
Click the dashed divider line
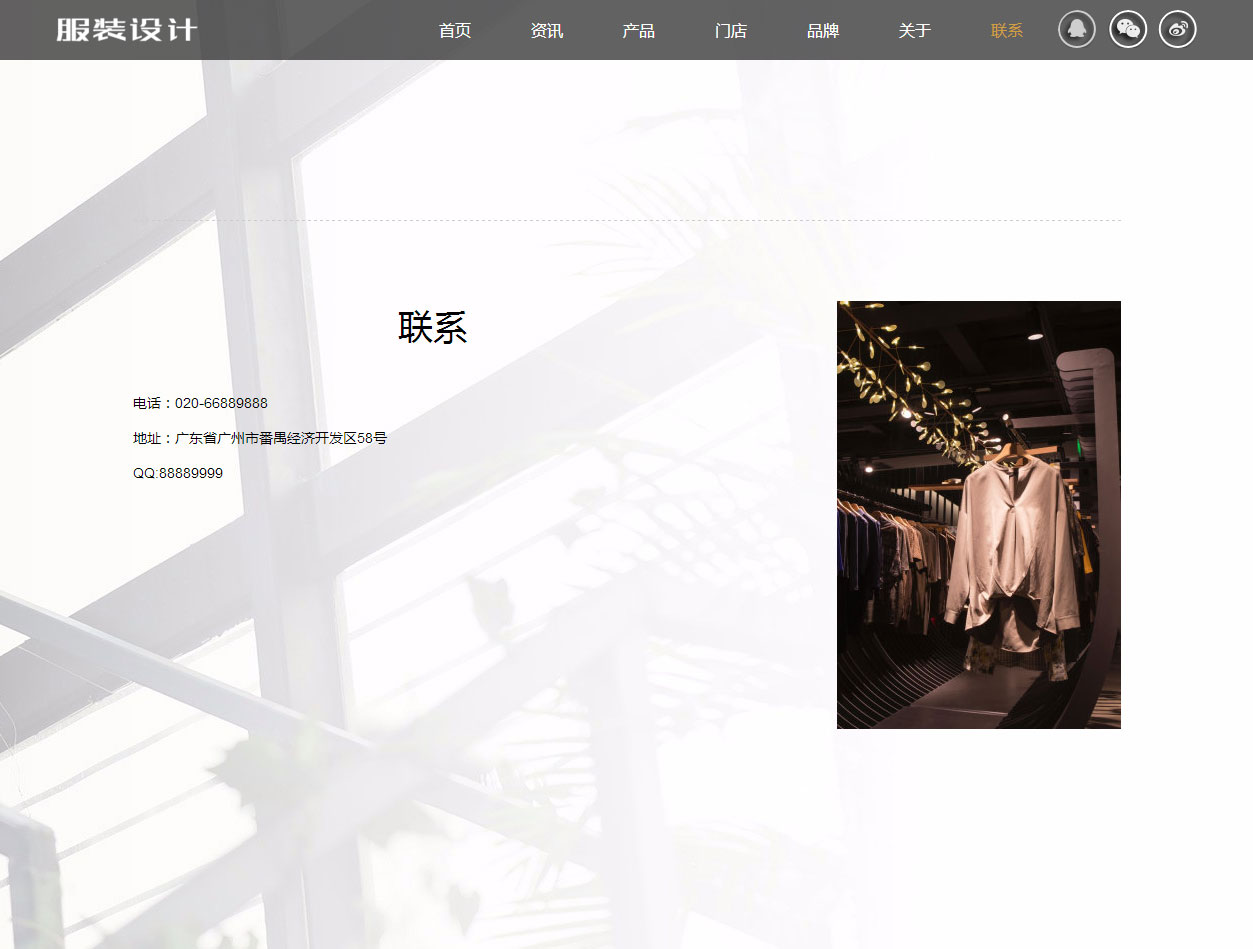[627, 220]
